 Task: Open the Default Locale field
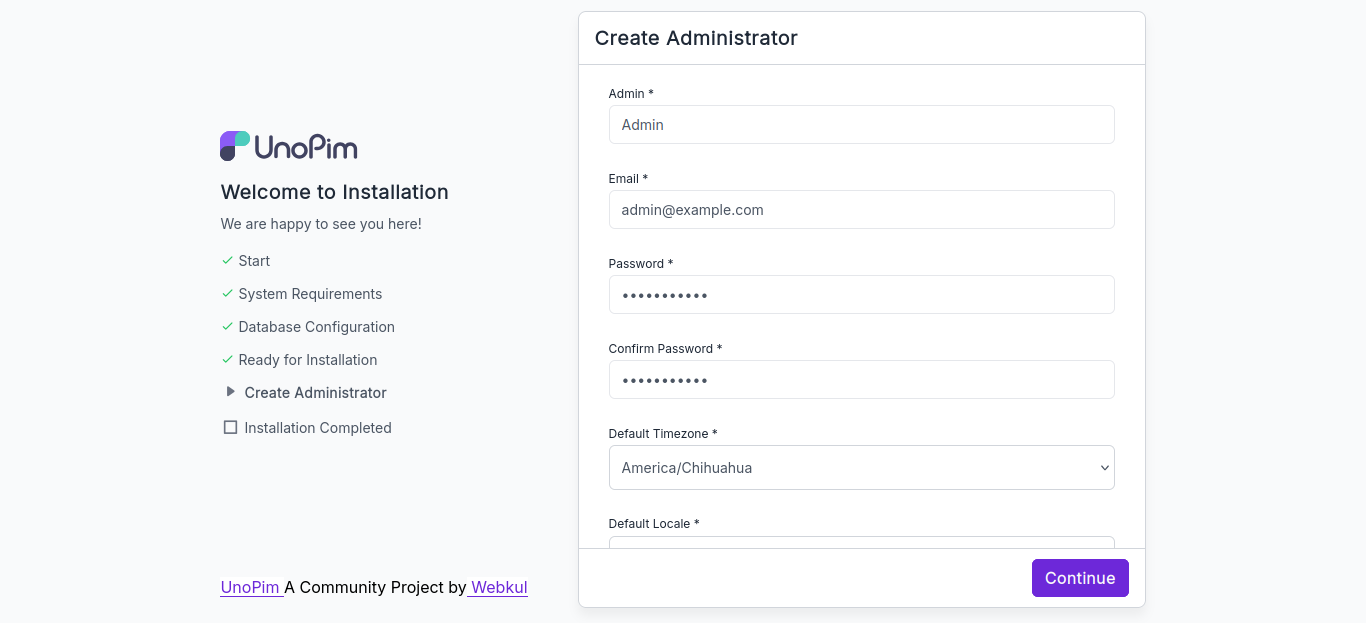tap(861, 542)
